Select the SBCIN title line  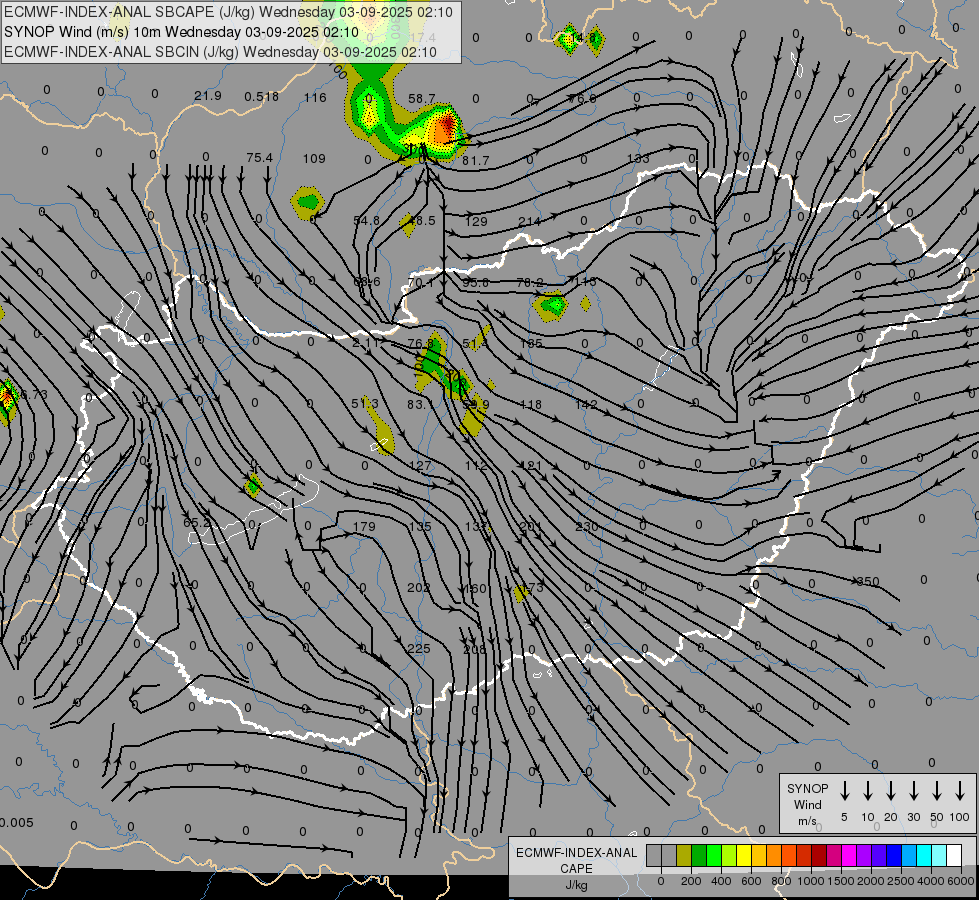pos(220,52)
